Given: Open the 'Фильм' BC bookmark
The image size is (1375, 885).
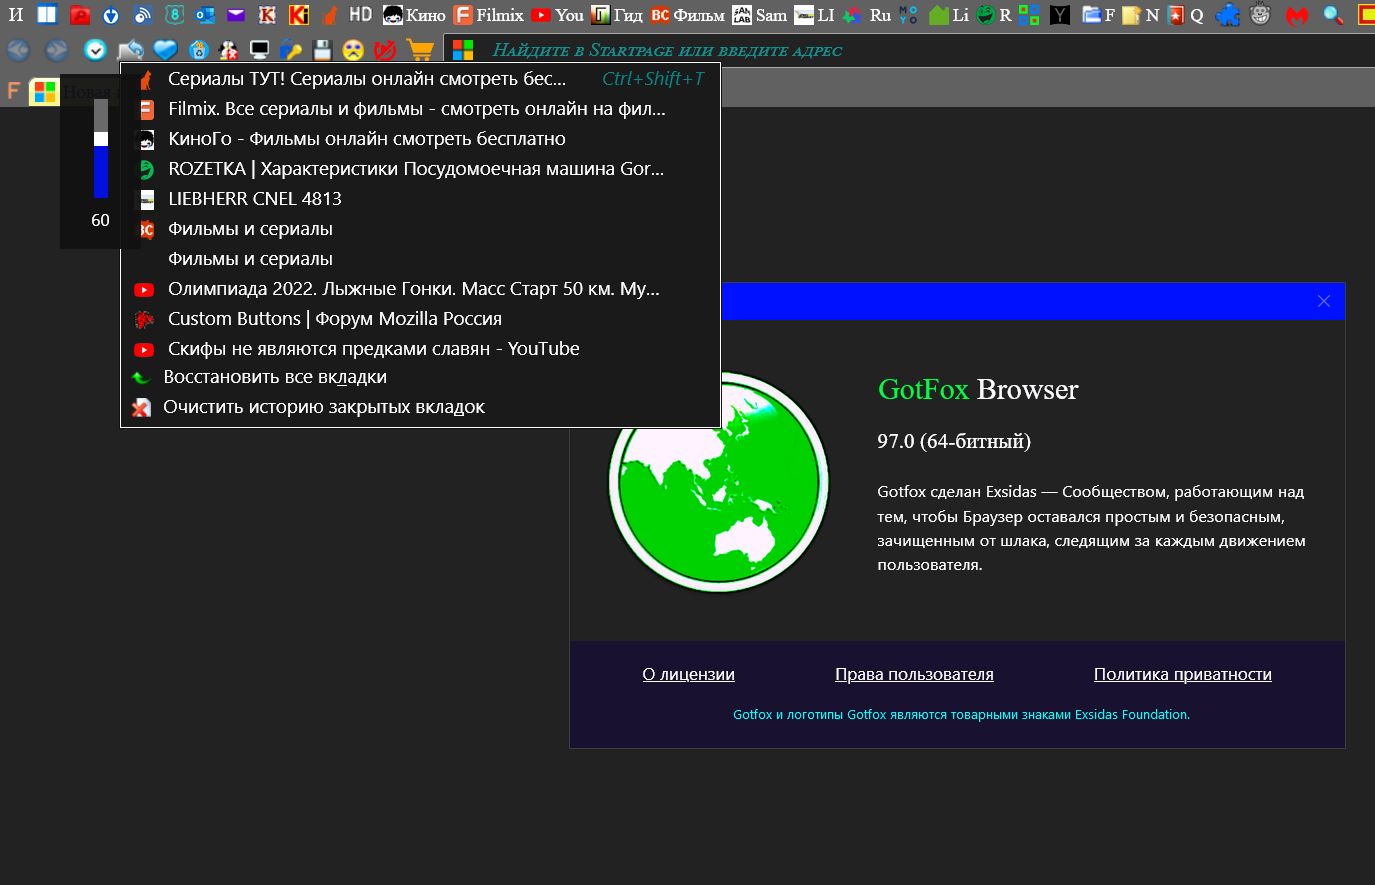Looking at the screenshot, I should (687, 15).
